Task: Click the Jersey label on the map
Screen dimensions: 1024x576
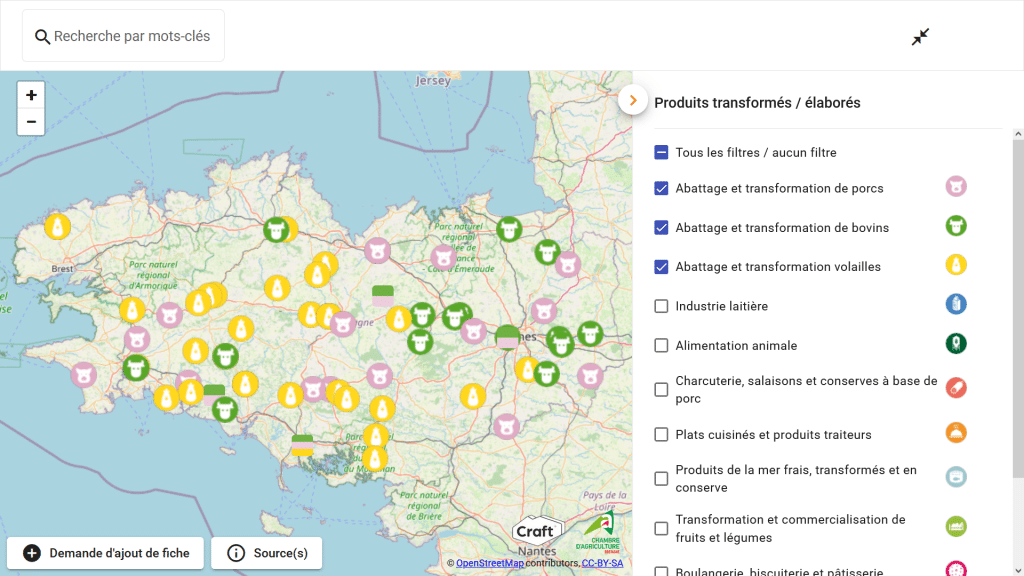Action: pos(433,81)
